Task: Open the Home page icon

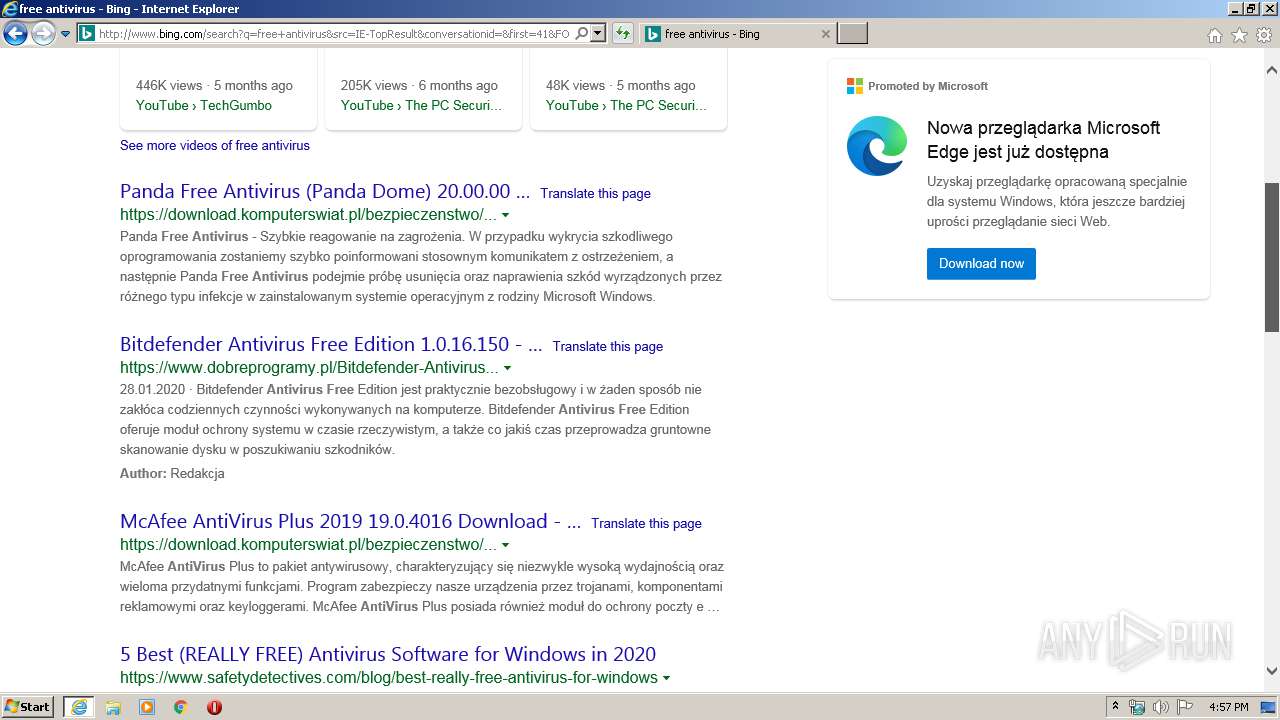Action: (1214, 35)
